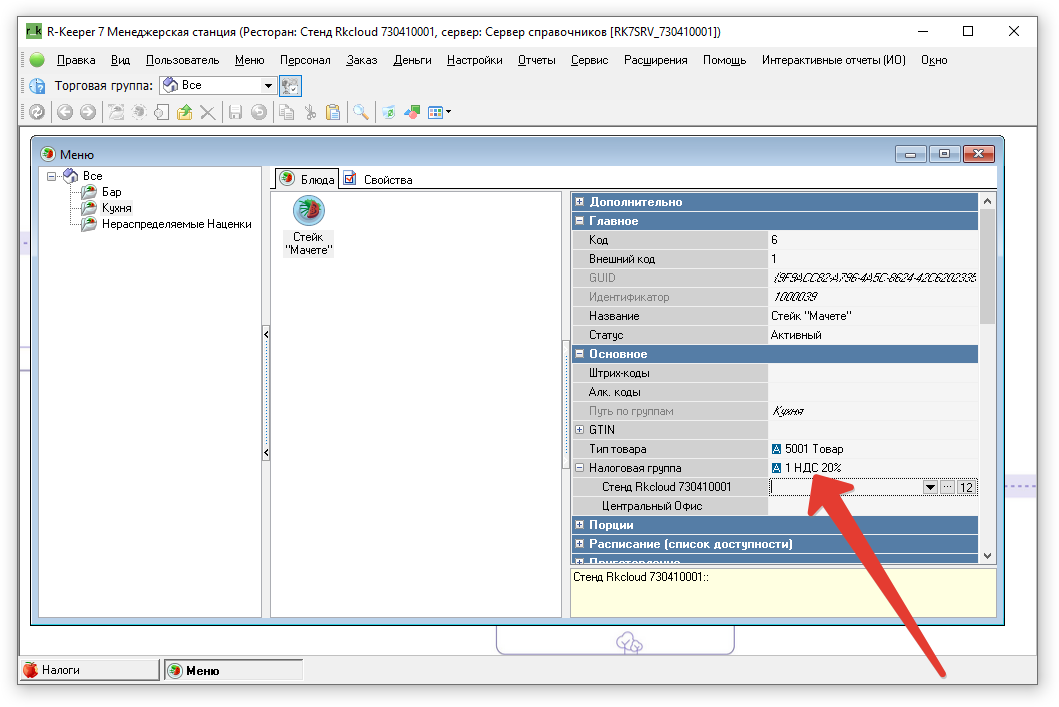Open the Торговая группа dropdown
Screen dimensions: 1059x707
[267, 86]
